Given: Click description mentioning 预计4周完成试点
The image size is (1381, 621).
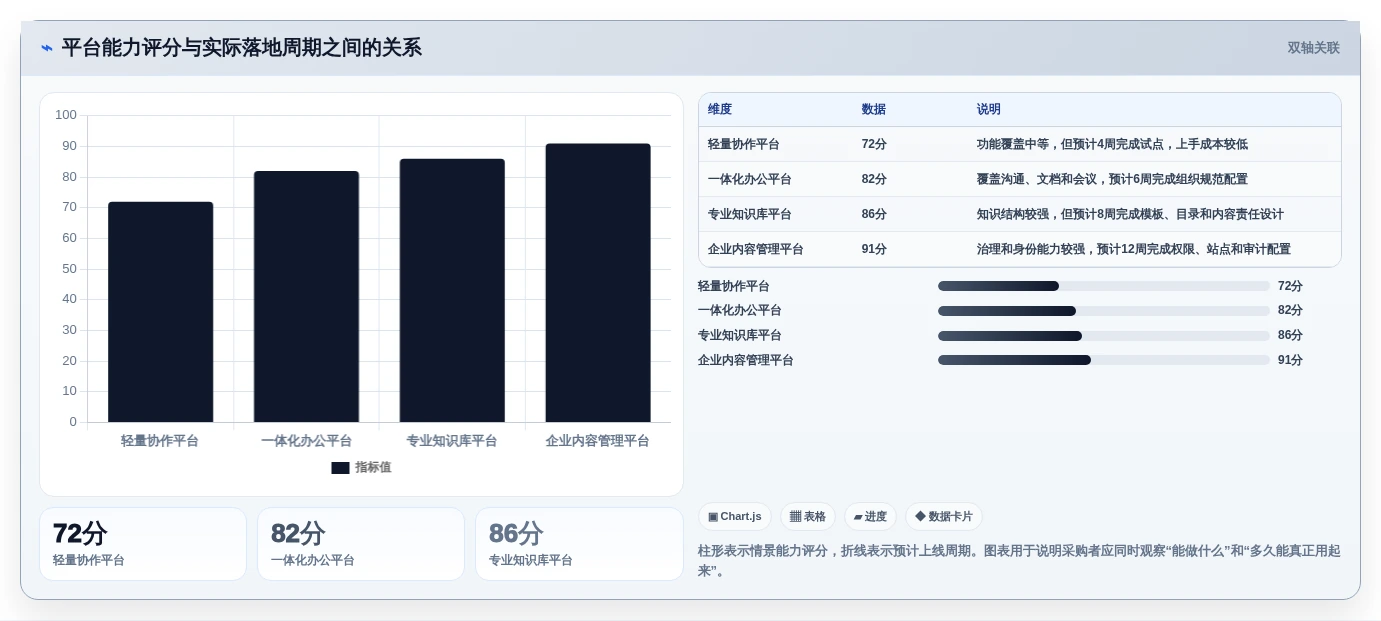Looking at the screenshot, I should [x=1112, y=144].
